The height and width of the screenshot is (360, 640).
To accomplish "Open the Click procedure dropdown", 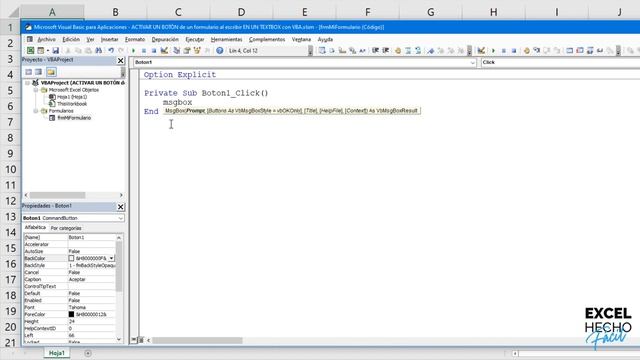I will (560, 62).
